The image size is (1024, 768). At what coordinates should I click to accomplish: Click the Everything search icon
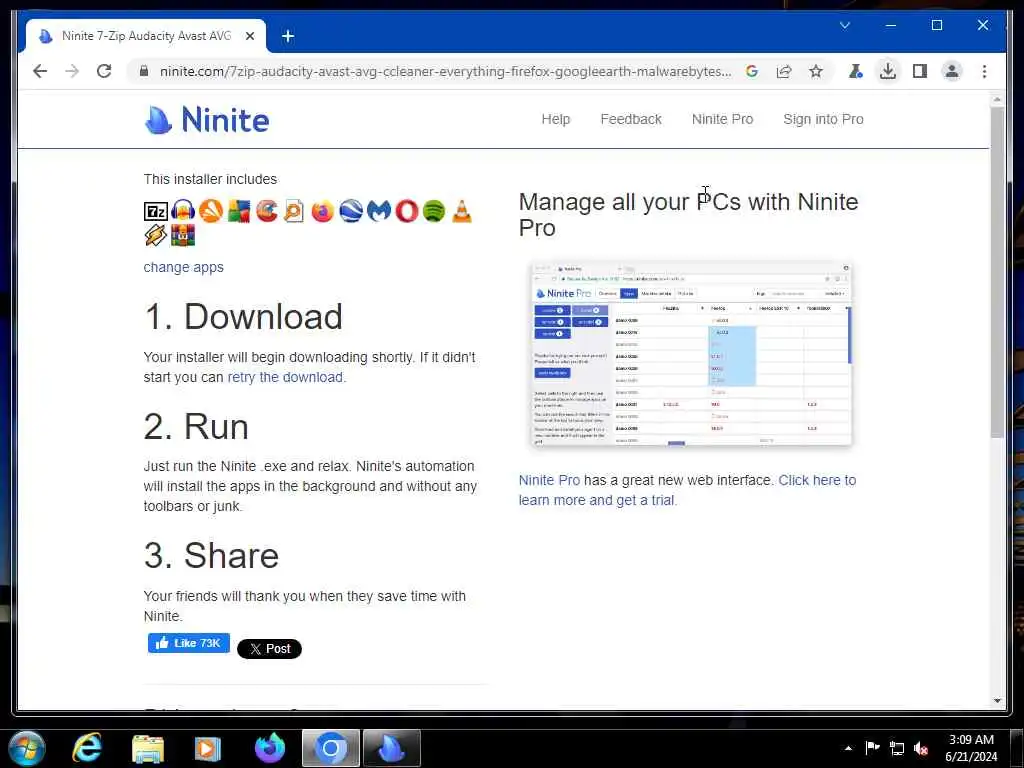tap(295, 211)
